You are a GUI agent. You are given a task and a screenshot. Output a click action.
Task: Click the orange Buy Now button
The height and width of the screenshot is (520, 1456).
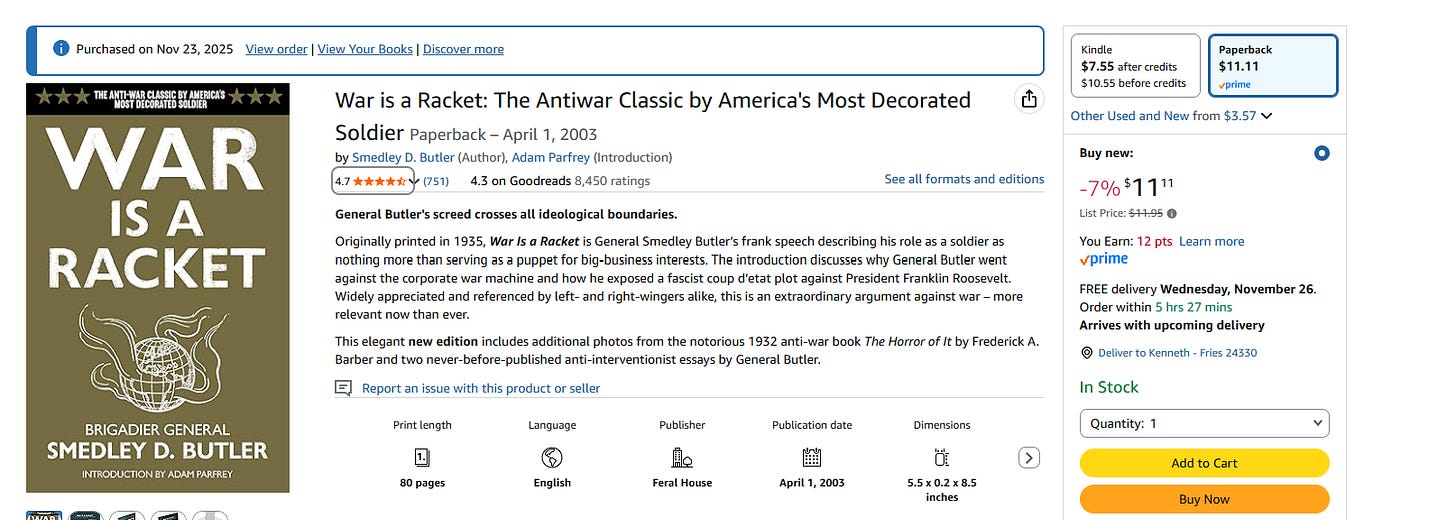tap(1204, 499)
